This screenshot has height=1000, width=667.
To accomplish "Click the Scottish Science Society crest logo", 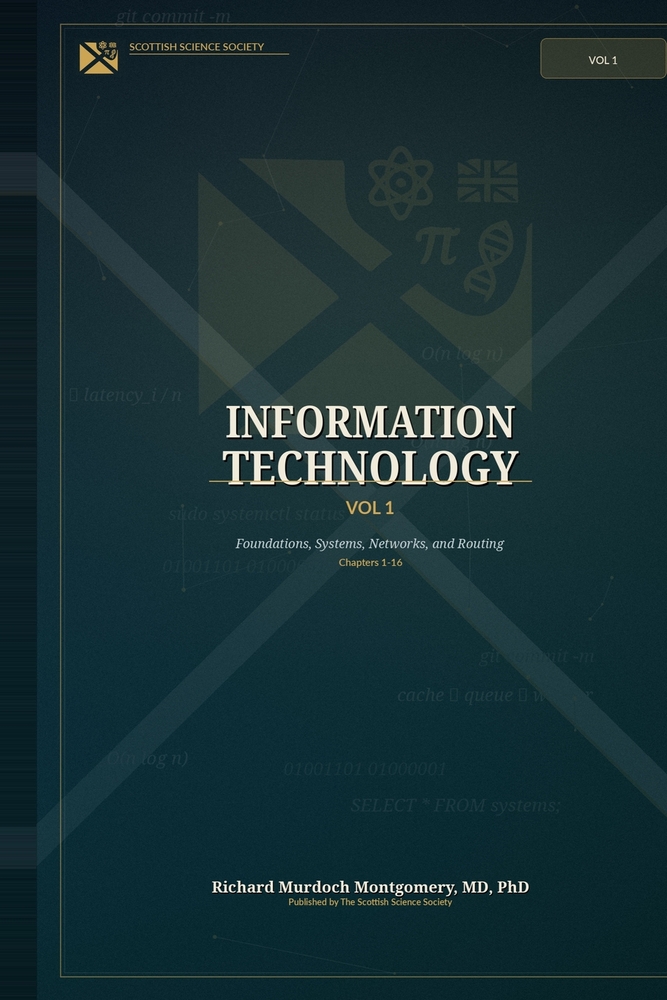I will click(99, 57).
